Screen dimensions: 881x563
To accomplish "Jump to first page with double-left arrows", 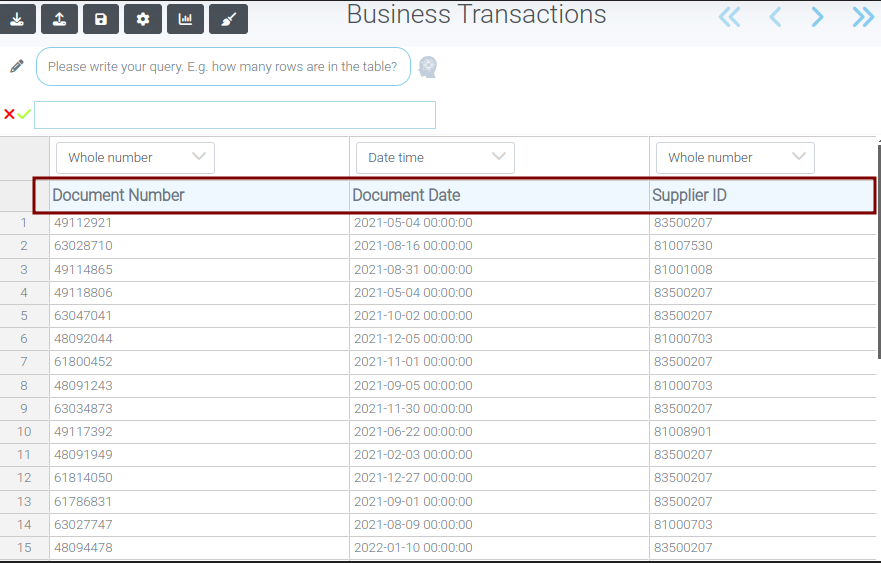I will (x=730, y=17).
